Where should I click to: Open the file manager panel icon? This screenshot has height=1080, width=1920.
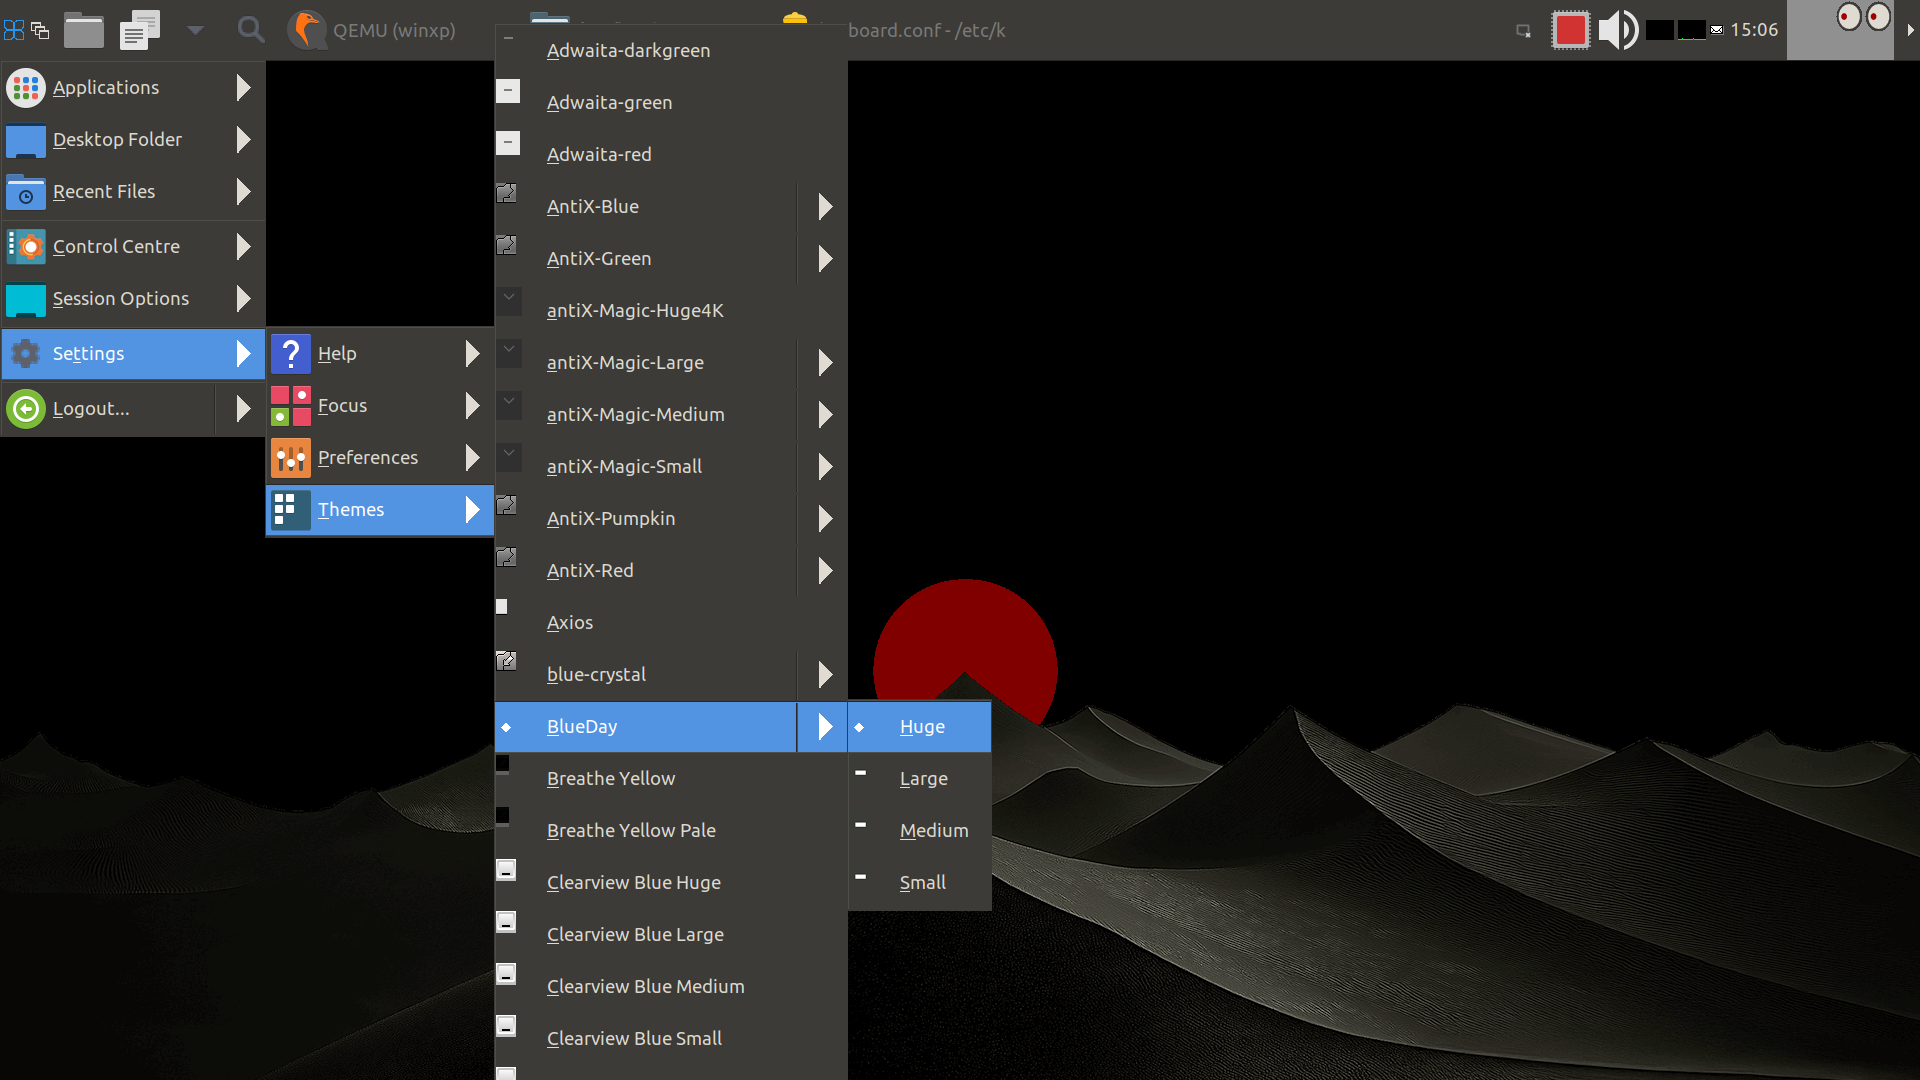(x=84, y=30)
